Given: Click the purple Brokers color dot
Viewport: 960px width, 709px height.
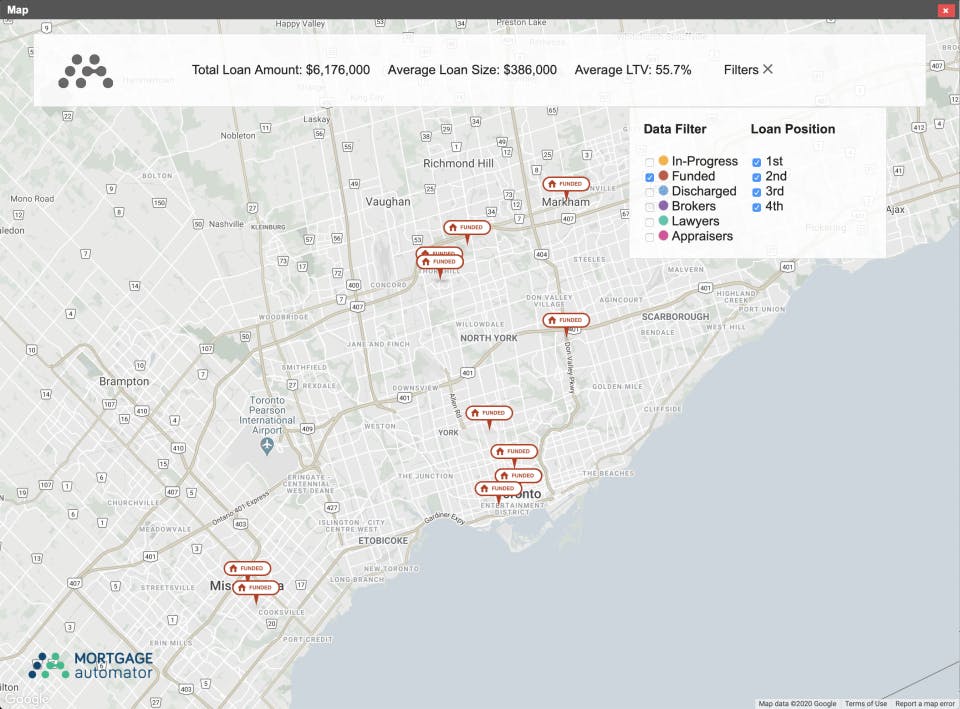Looking at the screenshot, I should click(663, 206).
